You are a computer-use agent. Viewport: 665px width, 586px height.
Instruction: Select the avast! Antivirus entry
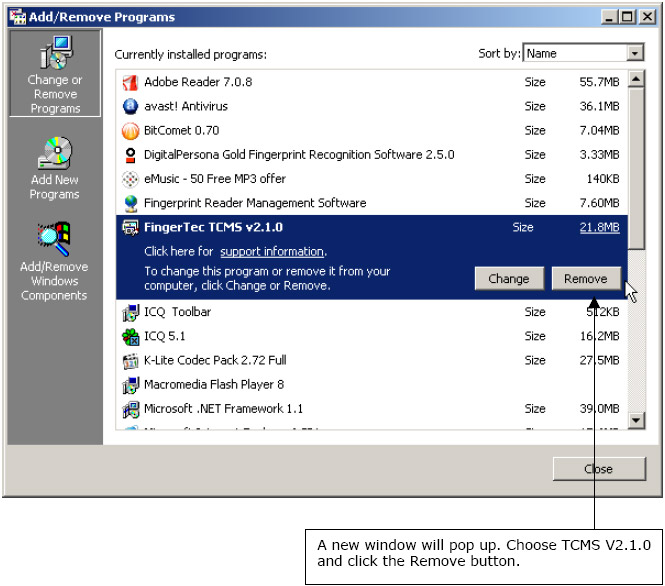(x=372, y=106)
